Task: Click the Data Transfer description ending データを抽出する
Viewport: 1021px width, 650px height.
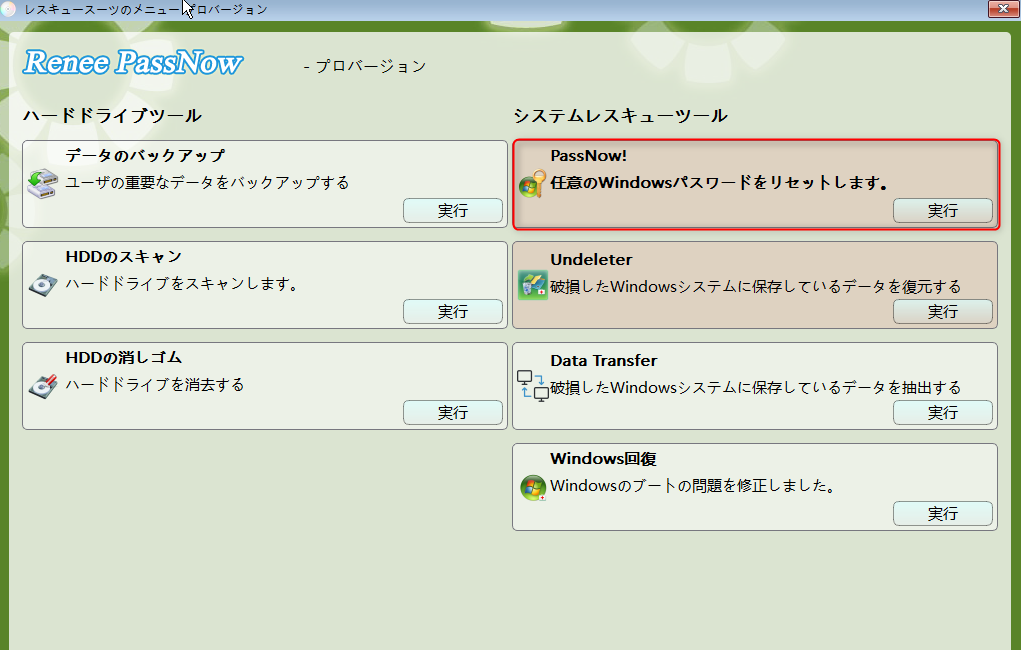Action: 756,388
